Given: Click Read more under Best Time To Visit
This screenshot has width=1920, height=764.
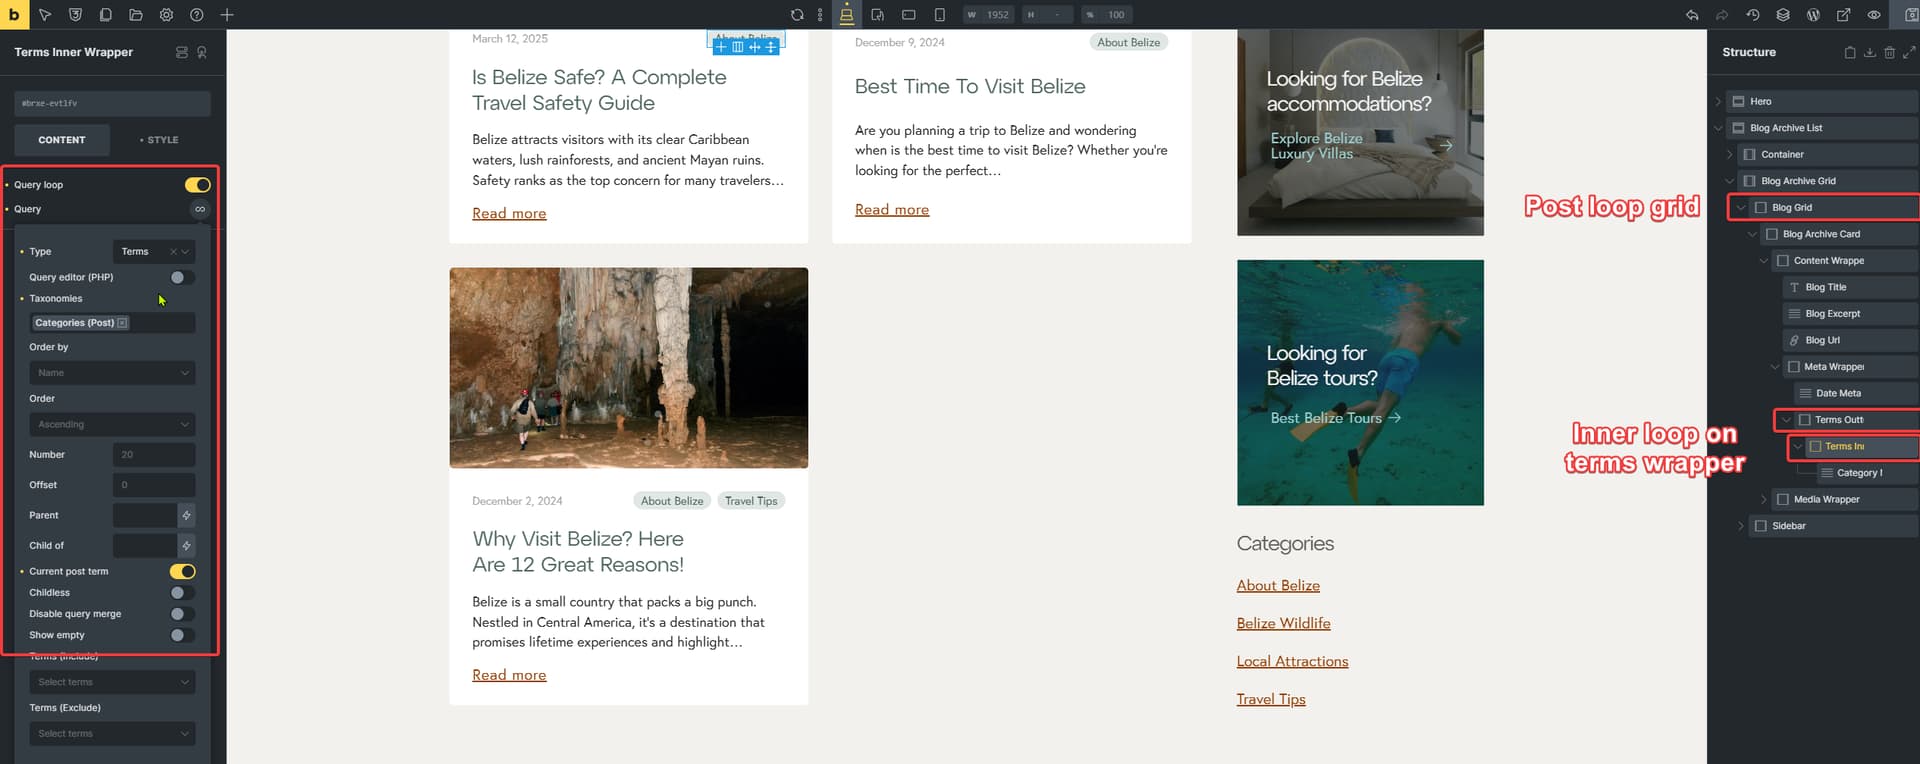Looking at the screenshot, I should pyautogui.click(x=891, y=210).
